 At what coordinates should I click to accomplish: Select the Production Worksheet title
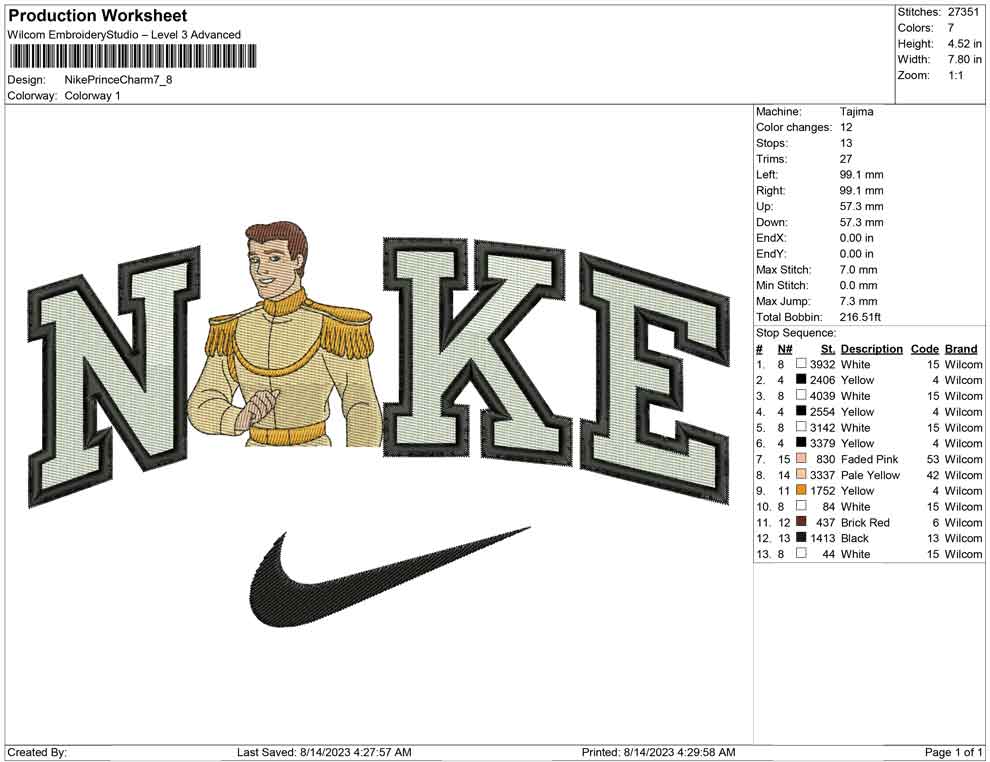click(x=98, y=16)
